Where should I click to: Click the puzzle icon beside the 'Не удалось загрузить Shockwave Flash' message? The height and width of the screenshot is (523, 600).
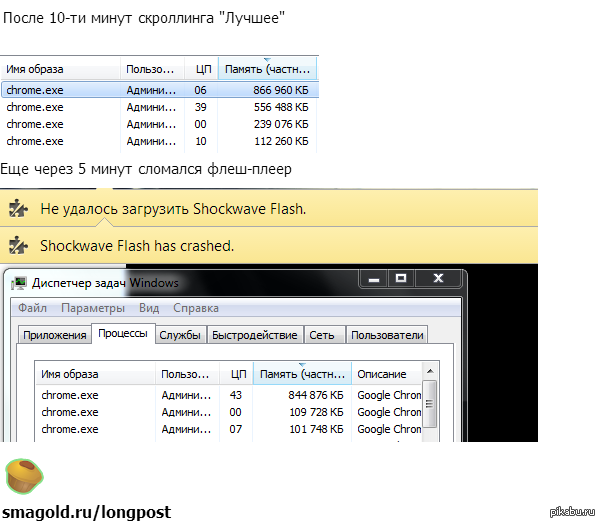point(17,209)
